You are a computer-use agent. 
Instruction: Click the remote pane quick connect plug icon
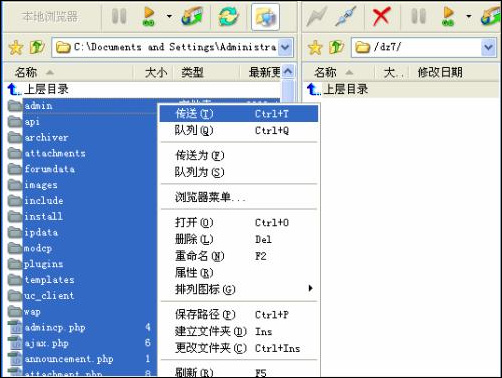pos(346,16)
